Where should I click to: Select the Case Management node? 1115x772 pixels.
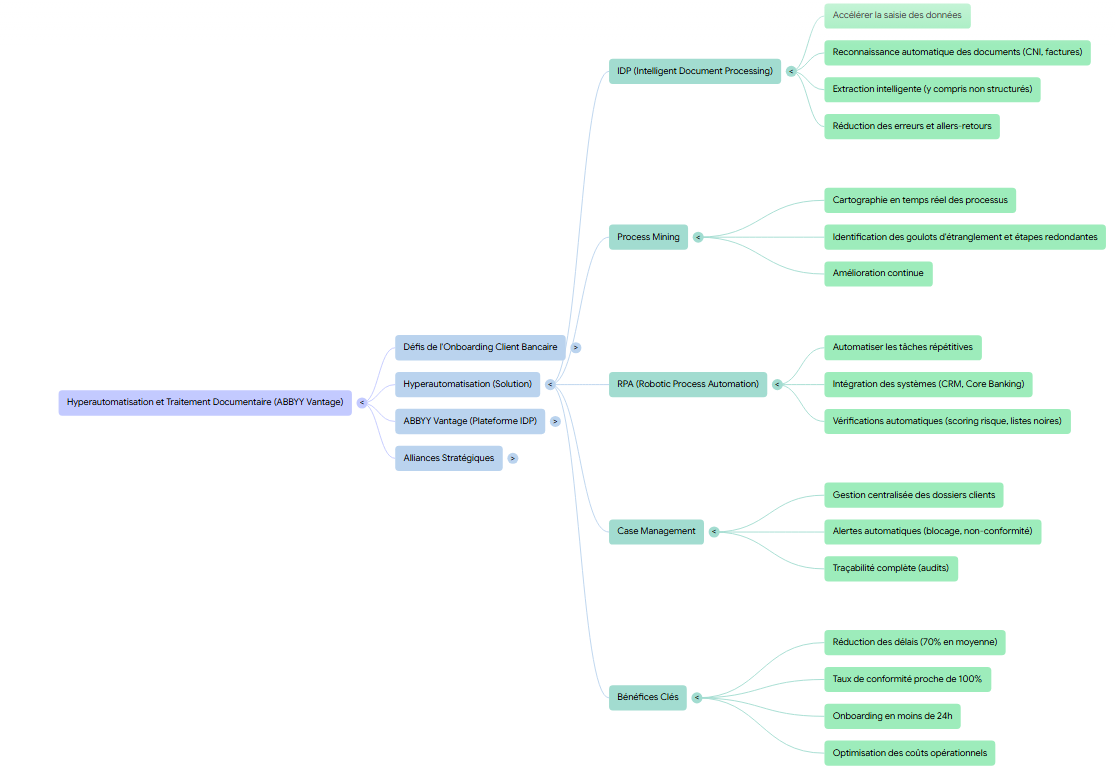point(656,531)
